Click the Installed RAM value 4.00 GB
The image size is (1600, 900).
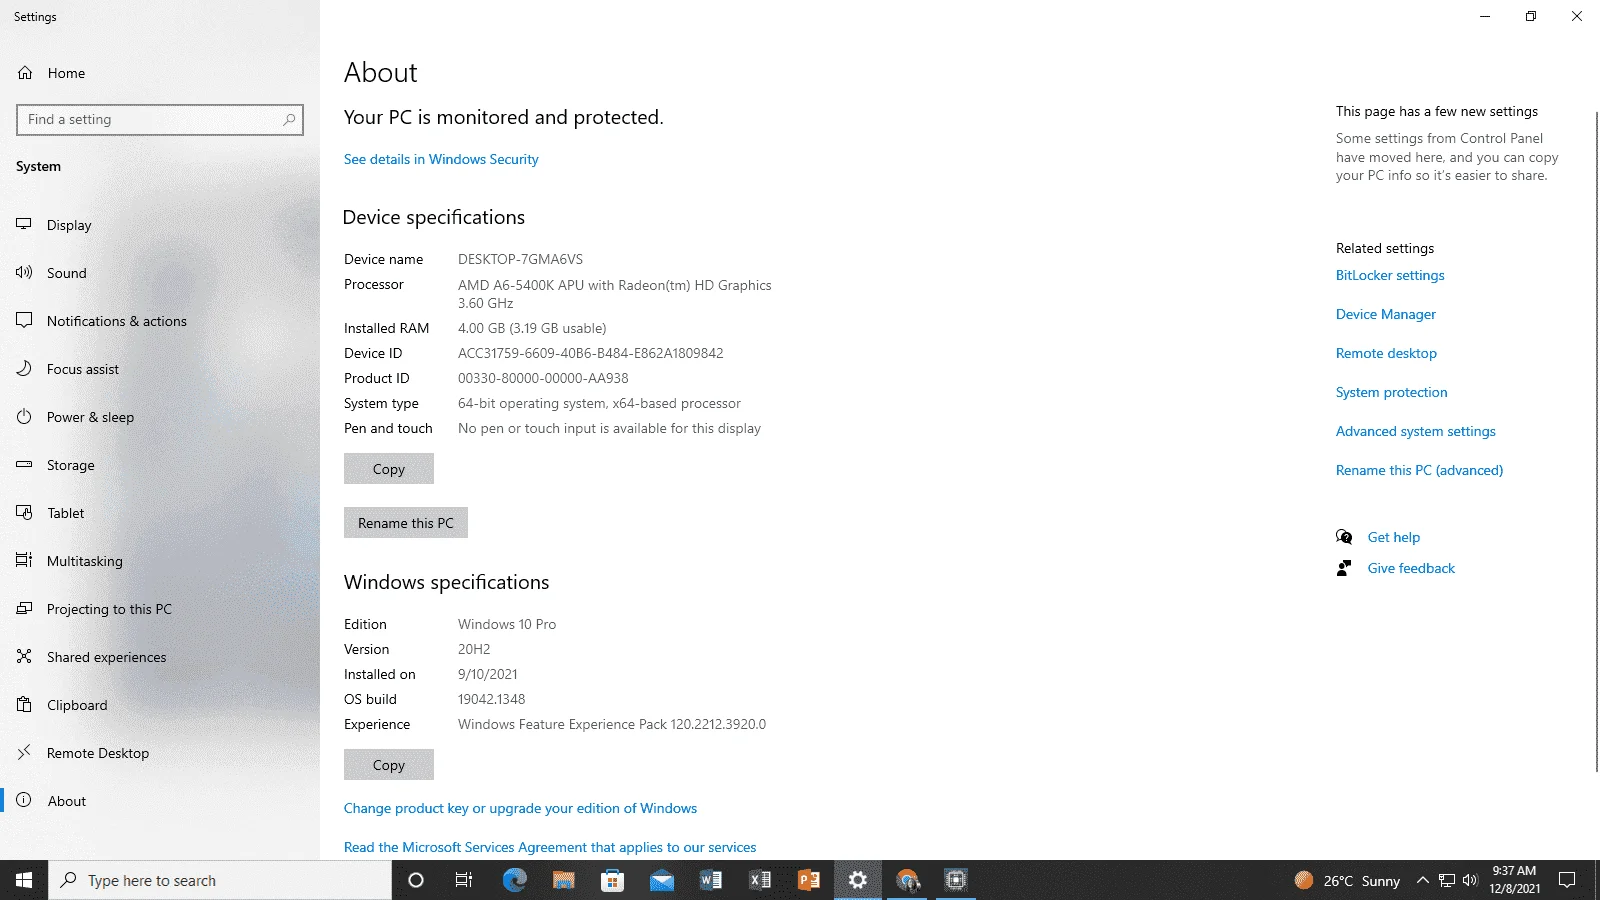532,328
